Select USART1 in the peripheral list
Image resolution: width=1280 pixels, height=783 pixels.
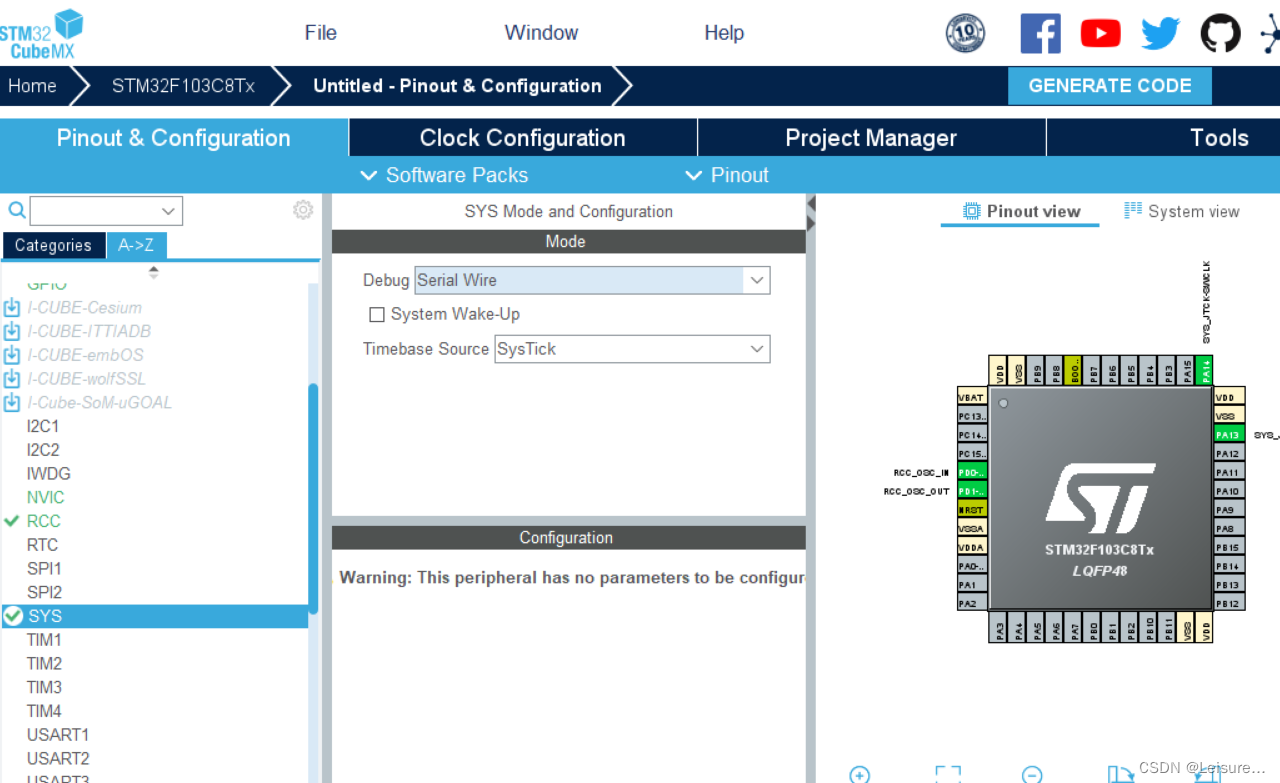pos(58,735)
